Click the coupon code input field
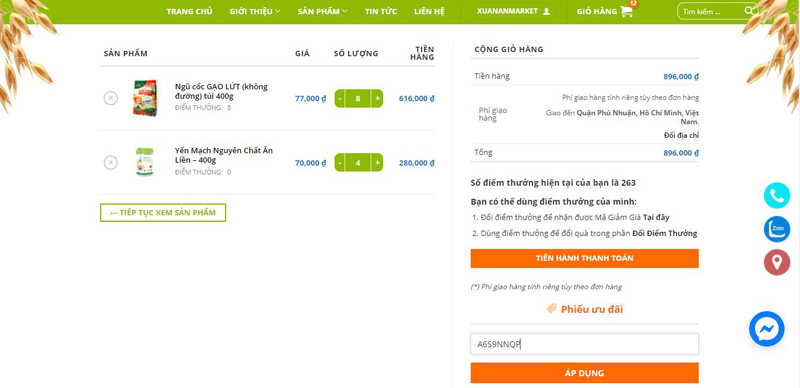 [x=584, y=344]
